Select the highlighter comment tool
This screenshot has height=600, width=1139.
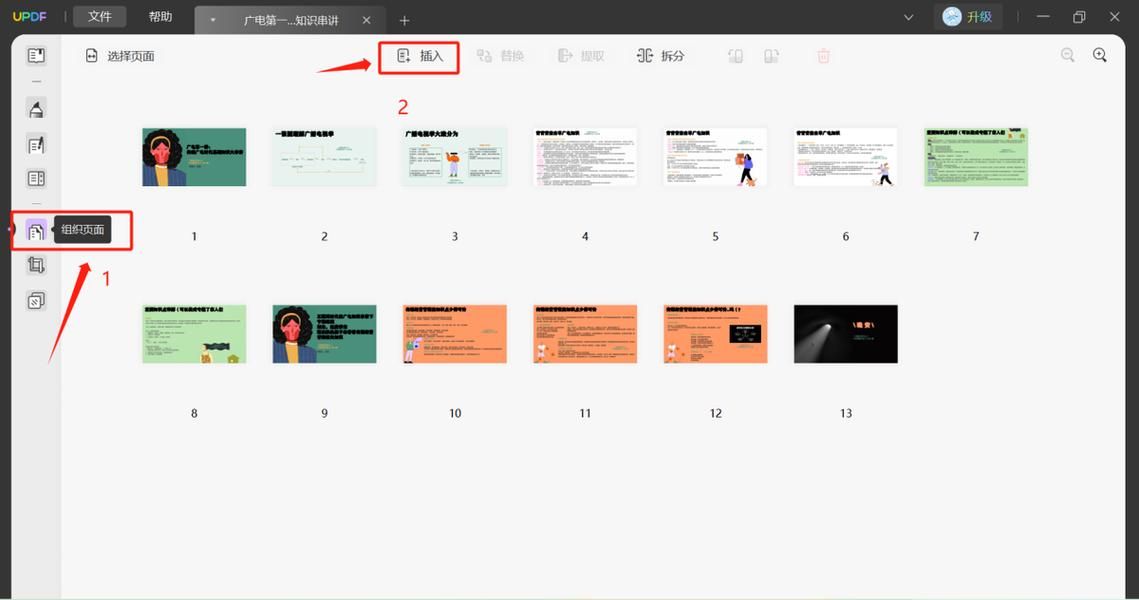[x=36, y=109]
